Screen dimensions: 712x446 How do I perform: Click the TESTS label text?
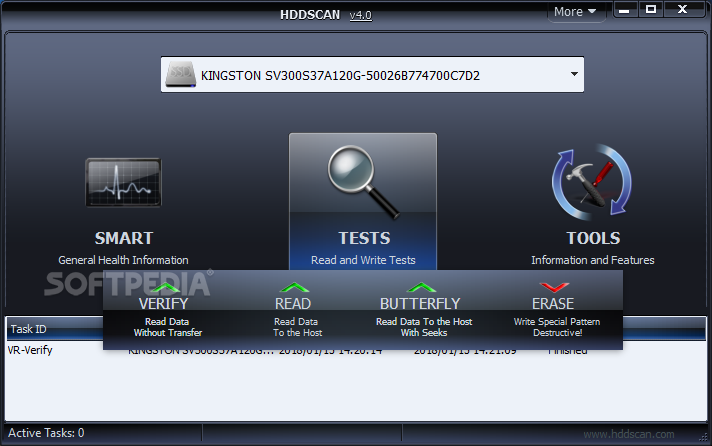coord(364,238)
